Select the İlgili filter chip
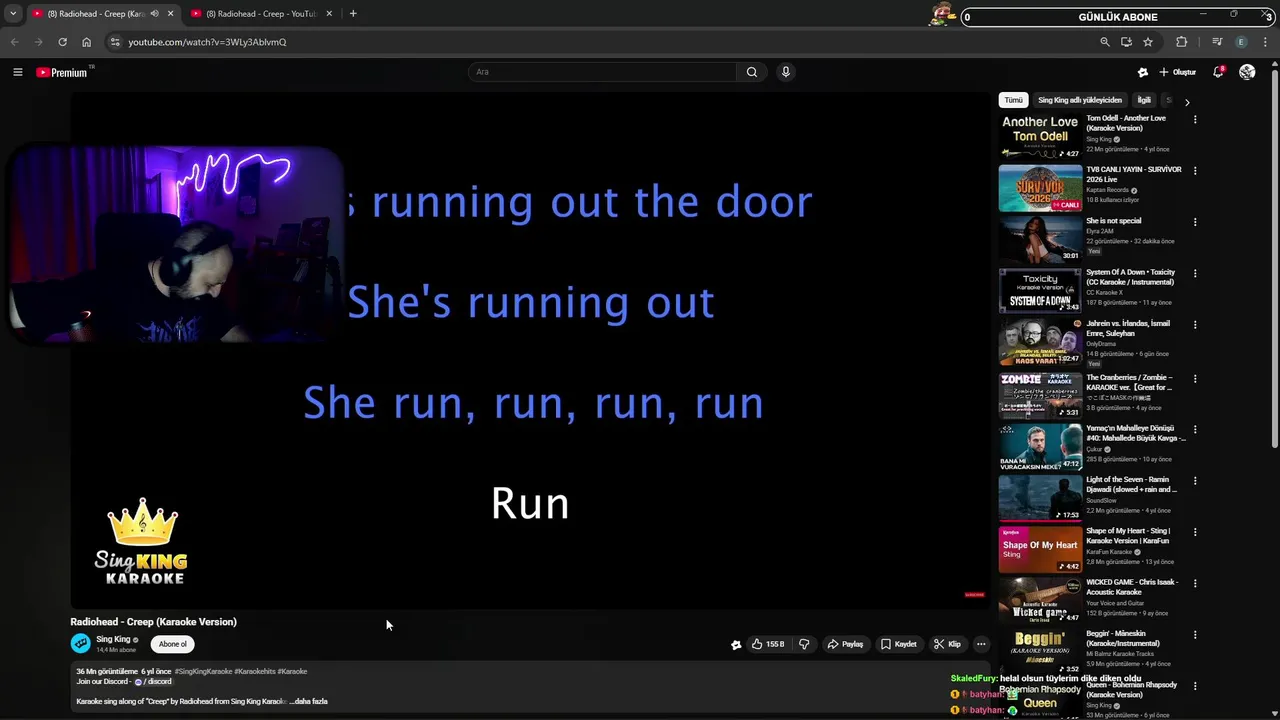This screenshot has height=720, width=1280. coord(1144,100)
